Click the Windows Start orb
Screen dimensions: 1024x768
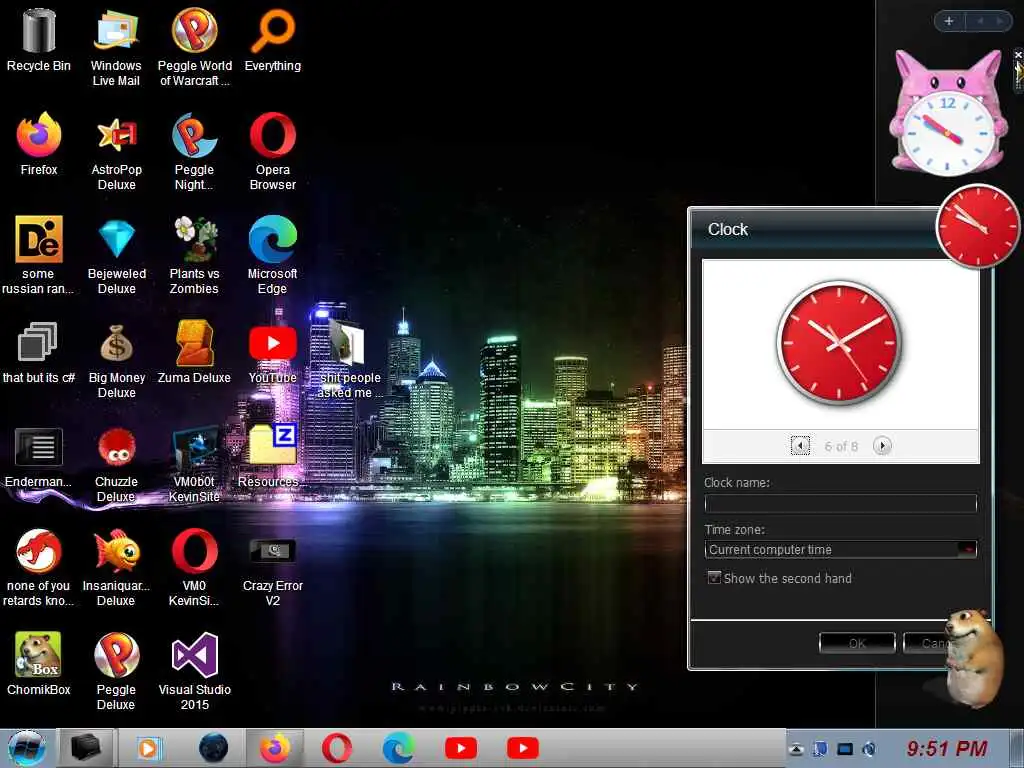point(27,748)
